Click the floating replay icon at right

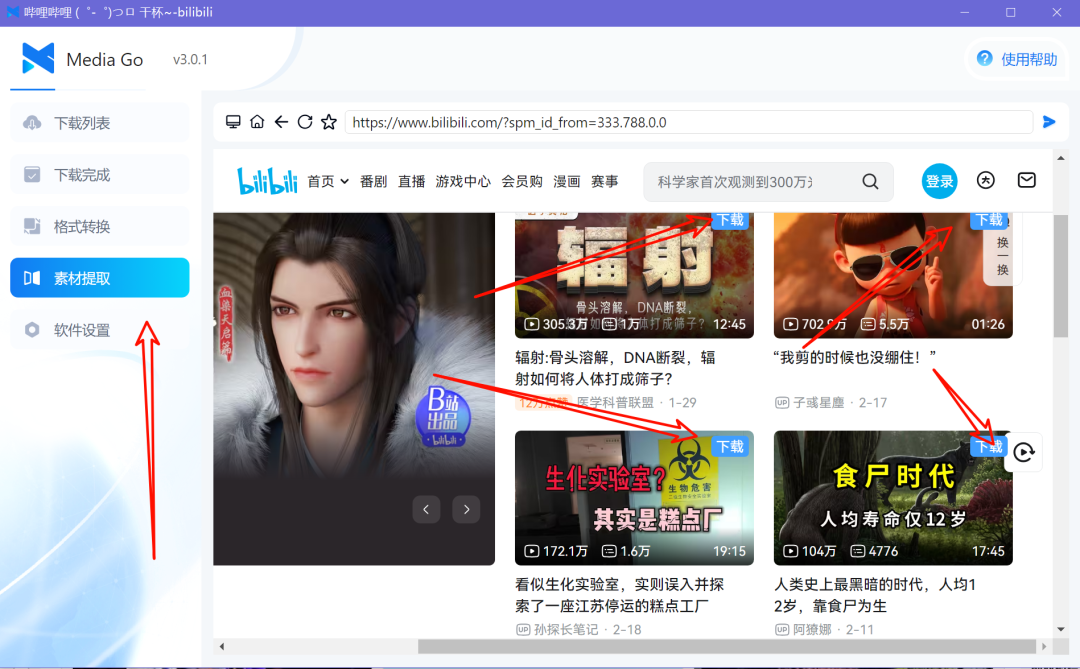(x=1024, y=452)
